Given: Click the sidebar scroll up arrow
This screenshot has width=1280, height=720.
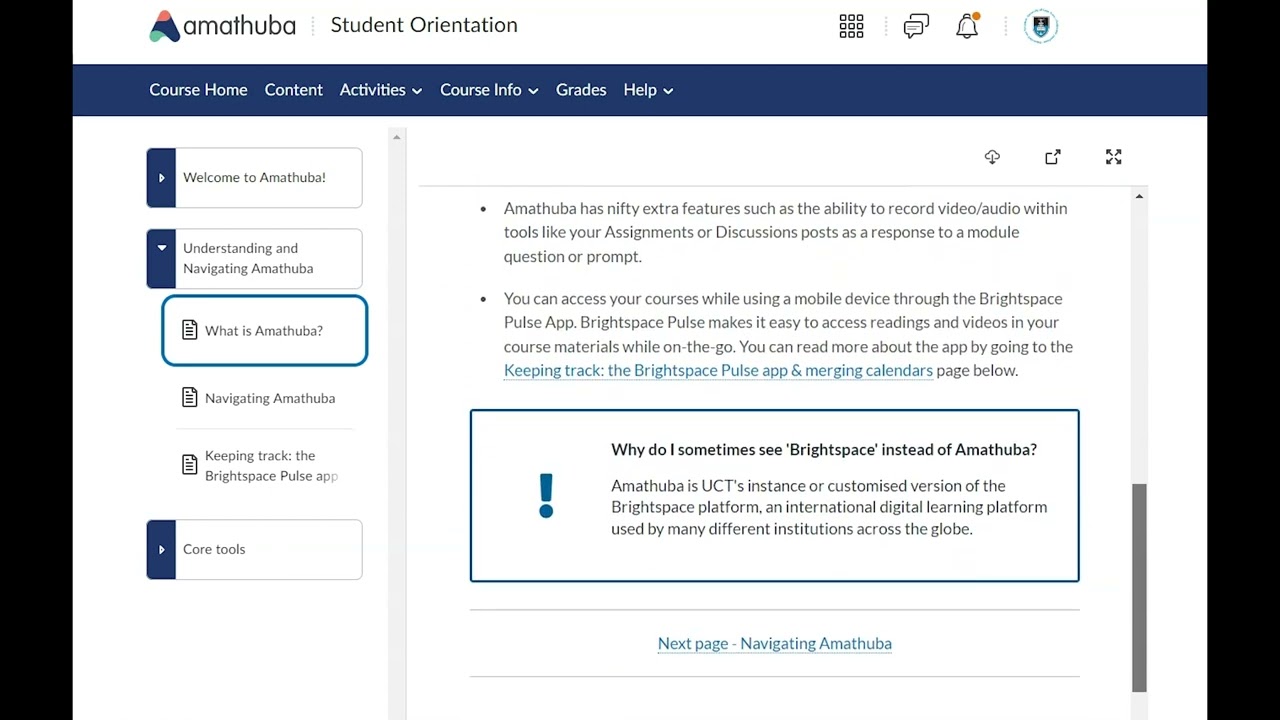Looking at the screenshot, I should pyautogui.click(x=396, y=137).
